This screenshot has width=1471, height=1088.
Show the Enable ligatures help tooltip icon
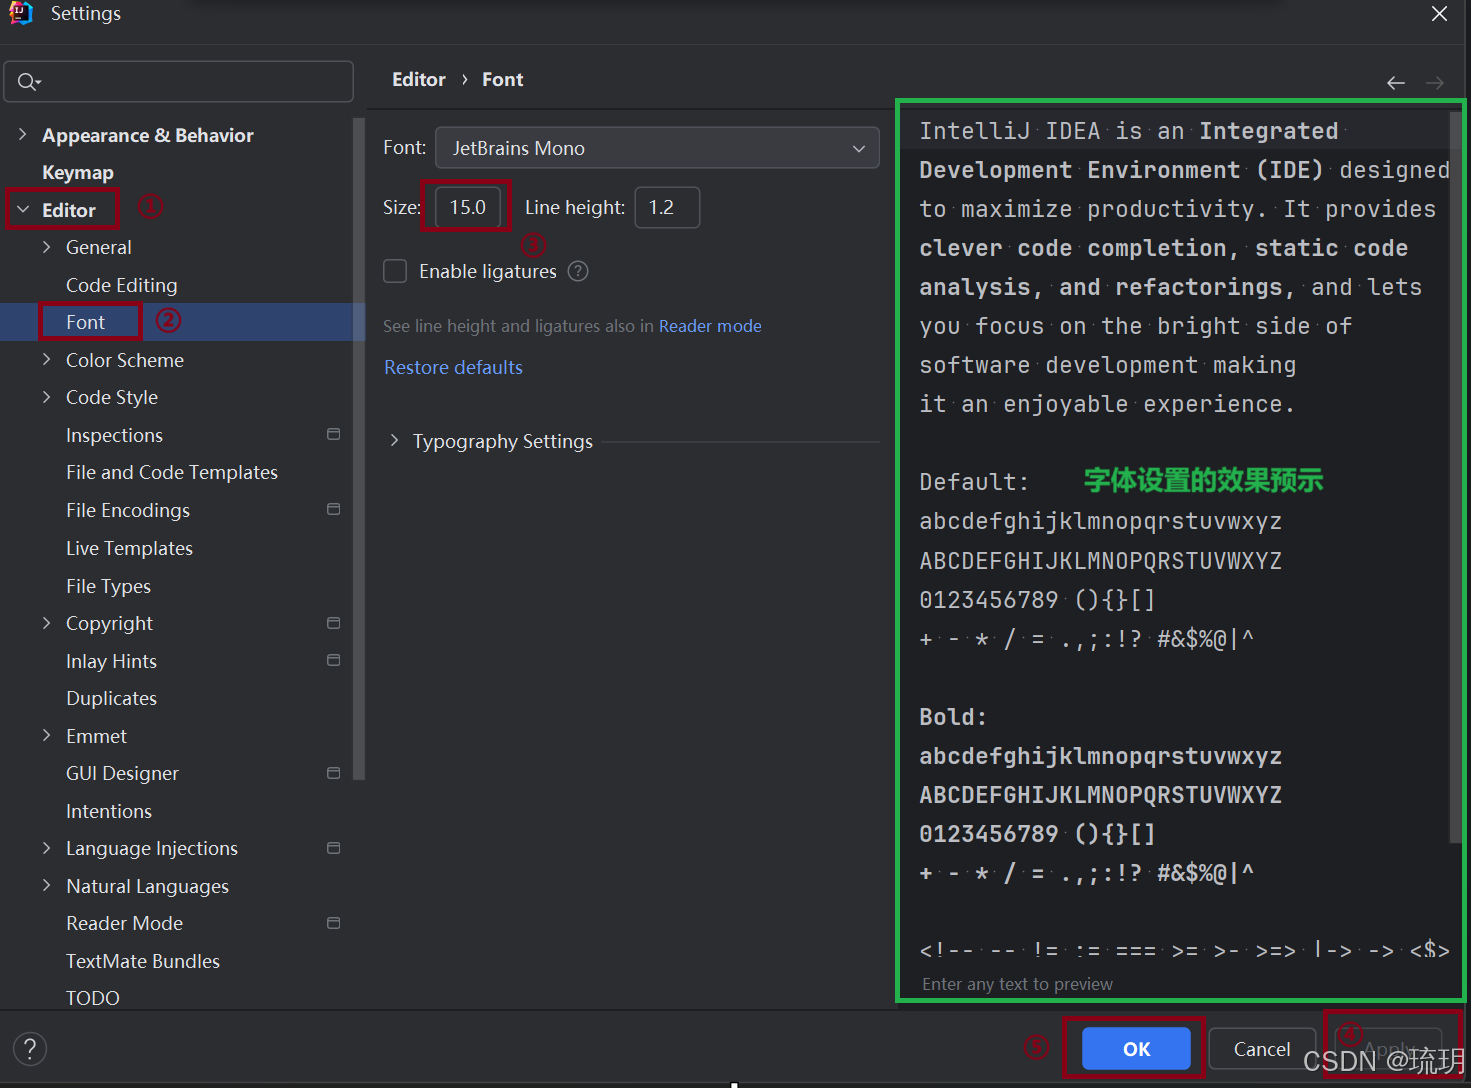578,271
